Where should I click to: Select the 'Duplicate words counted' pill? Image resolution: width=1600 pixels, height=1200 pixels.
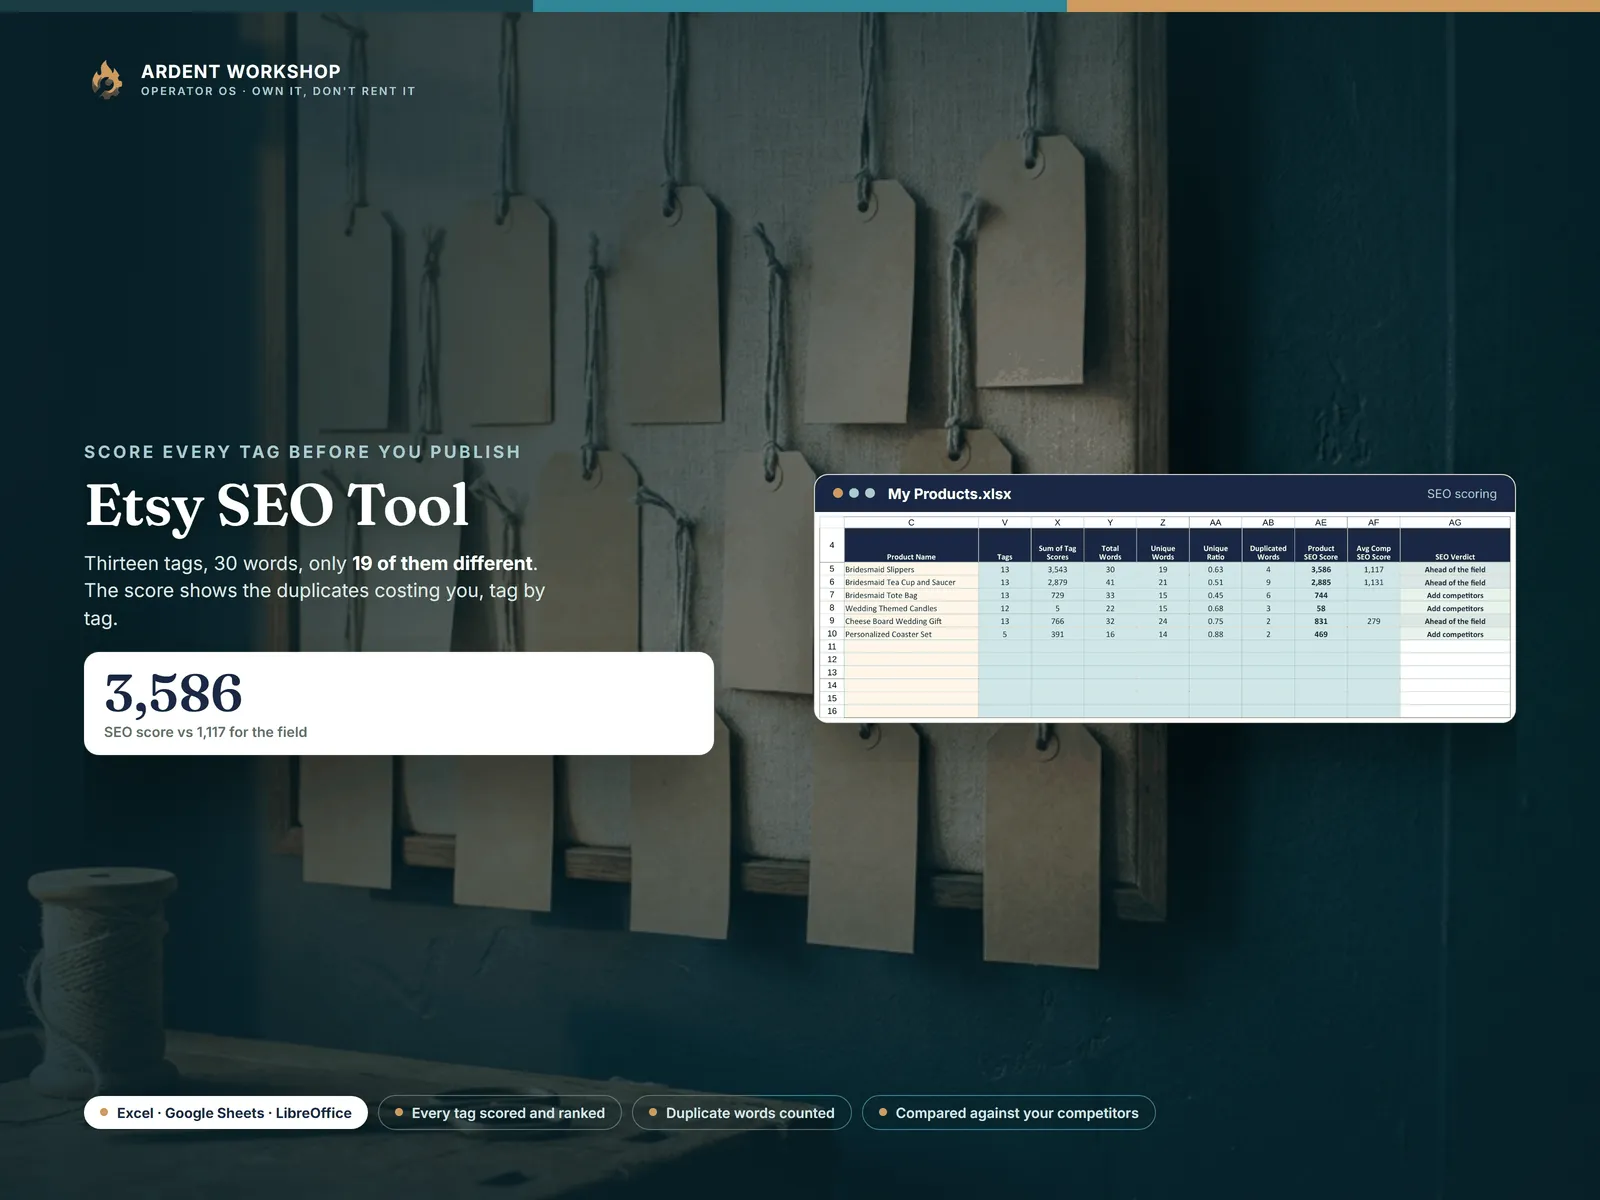[742, 1113]
